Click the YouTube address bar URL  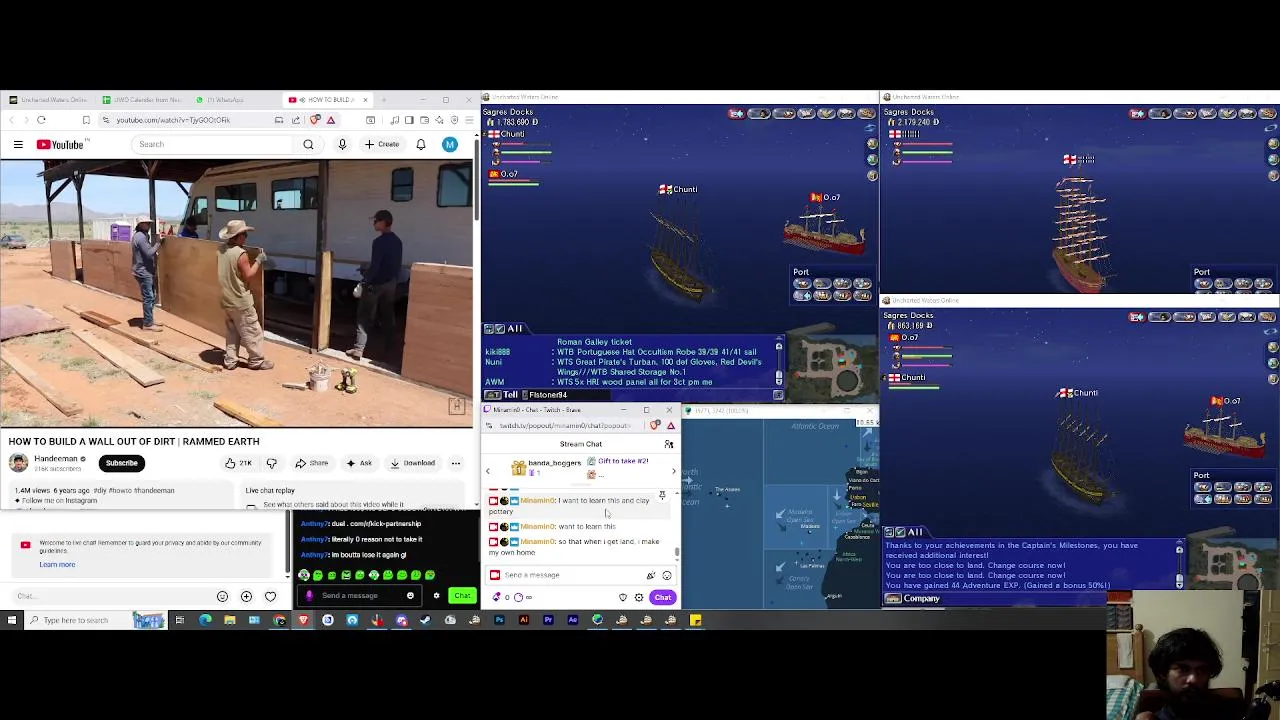(173, 120)
